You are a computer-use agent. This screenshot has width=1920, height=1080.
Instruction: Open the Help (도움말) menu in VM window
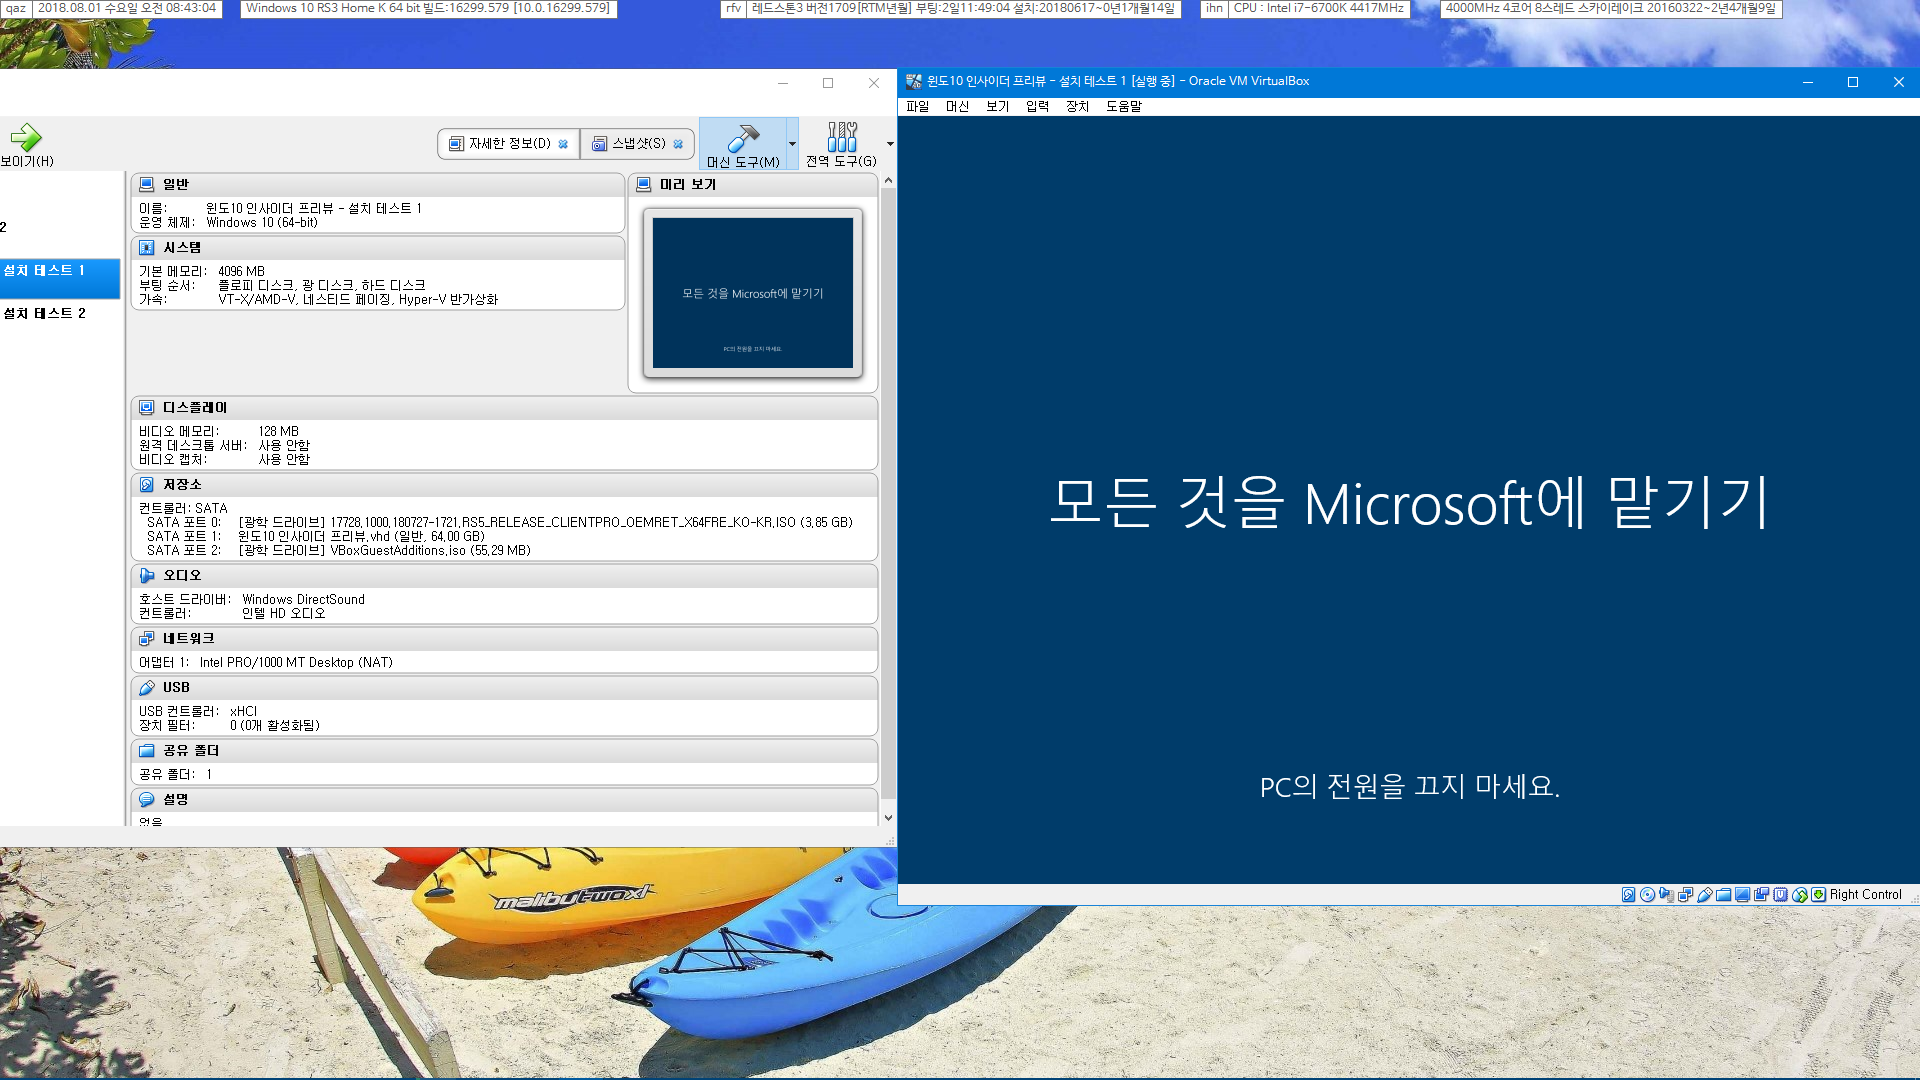pyautogui.click(x=1124, y=106)
